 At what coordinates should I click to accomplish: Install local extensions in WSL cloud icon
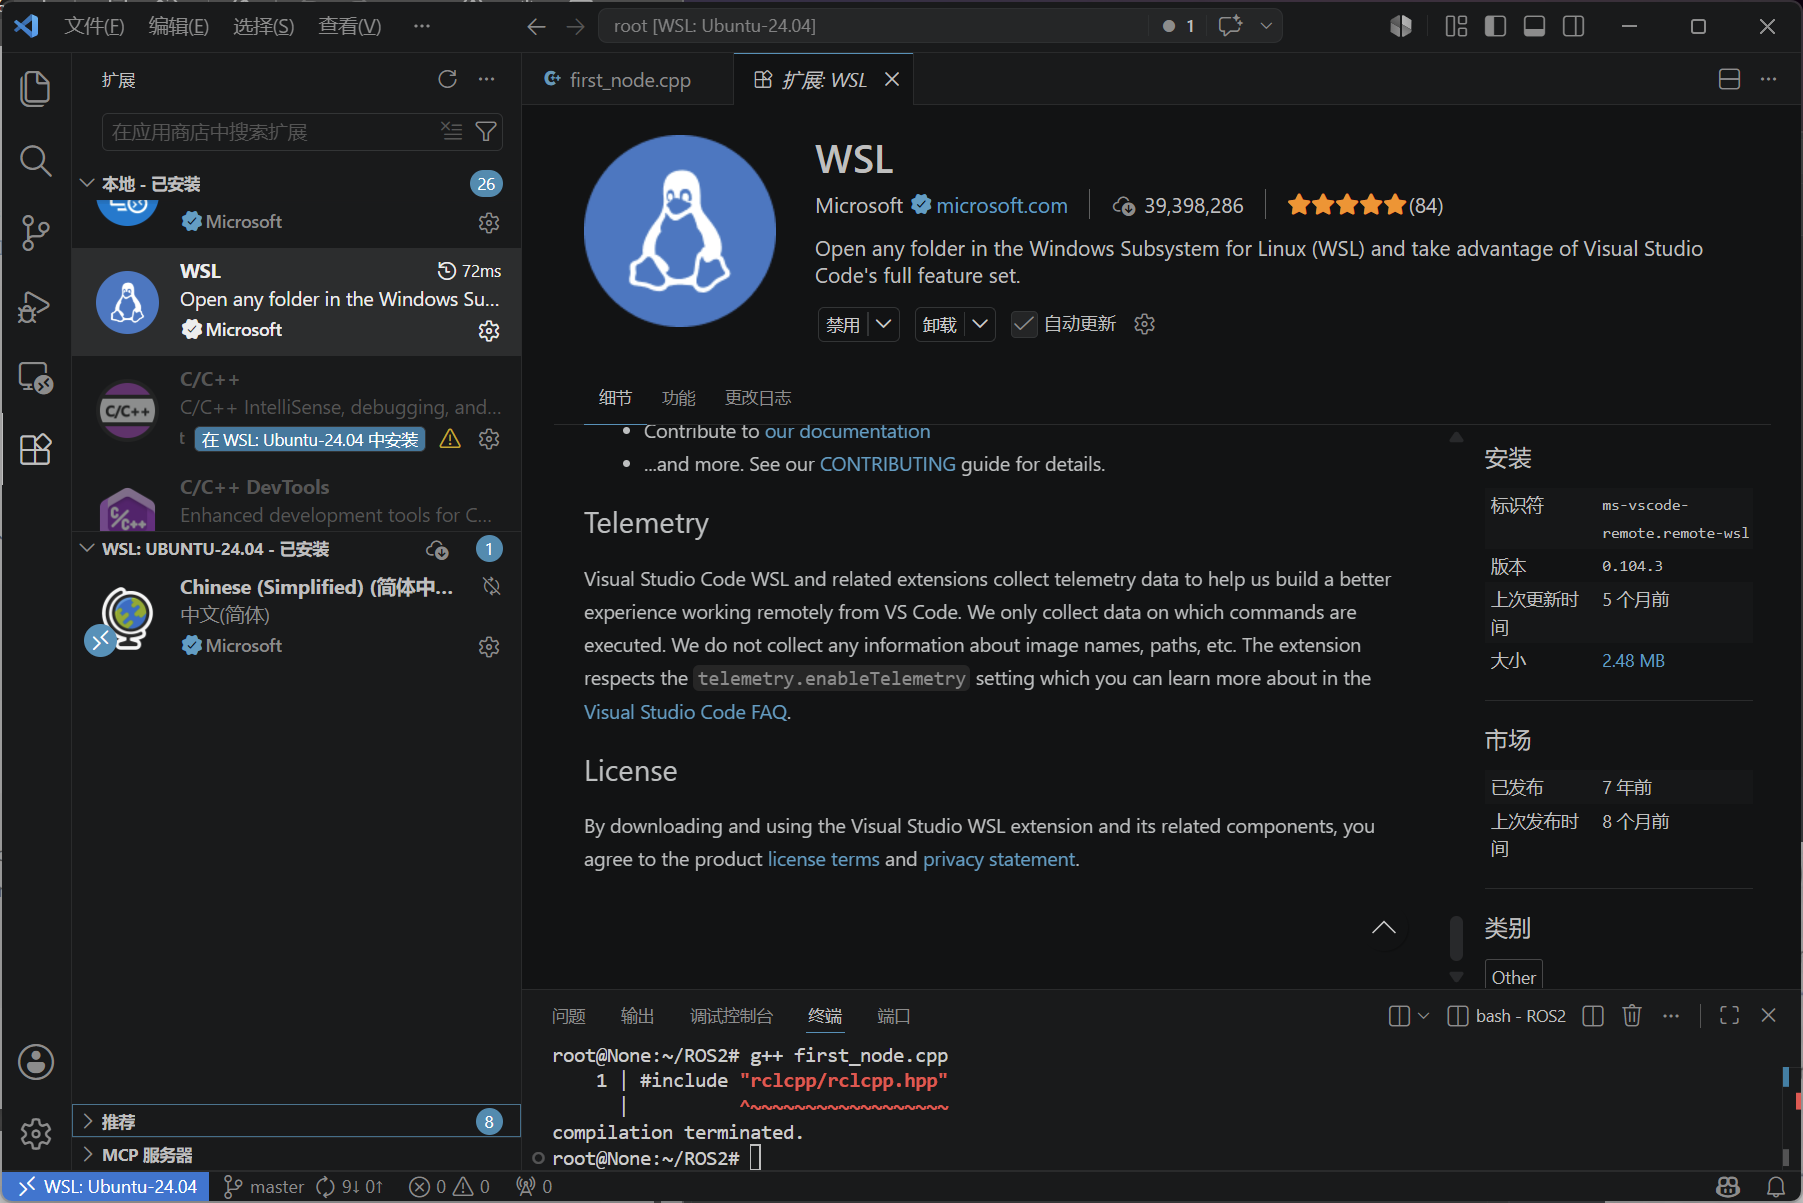click(x=437, y=549)
